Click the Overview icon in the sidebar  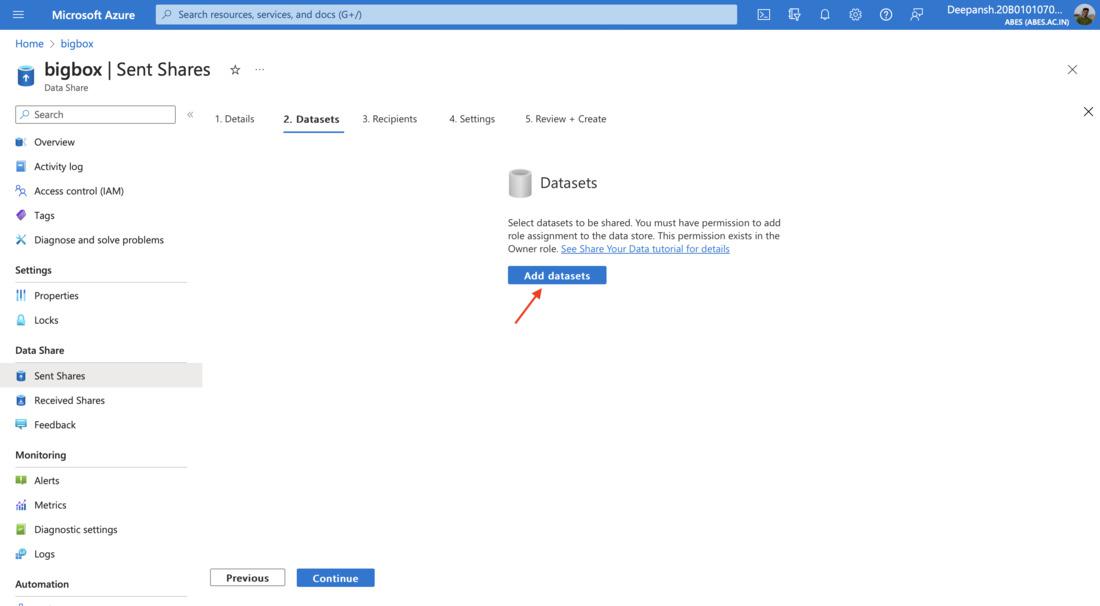(21, 142)
